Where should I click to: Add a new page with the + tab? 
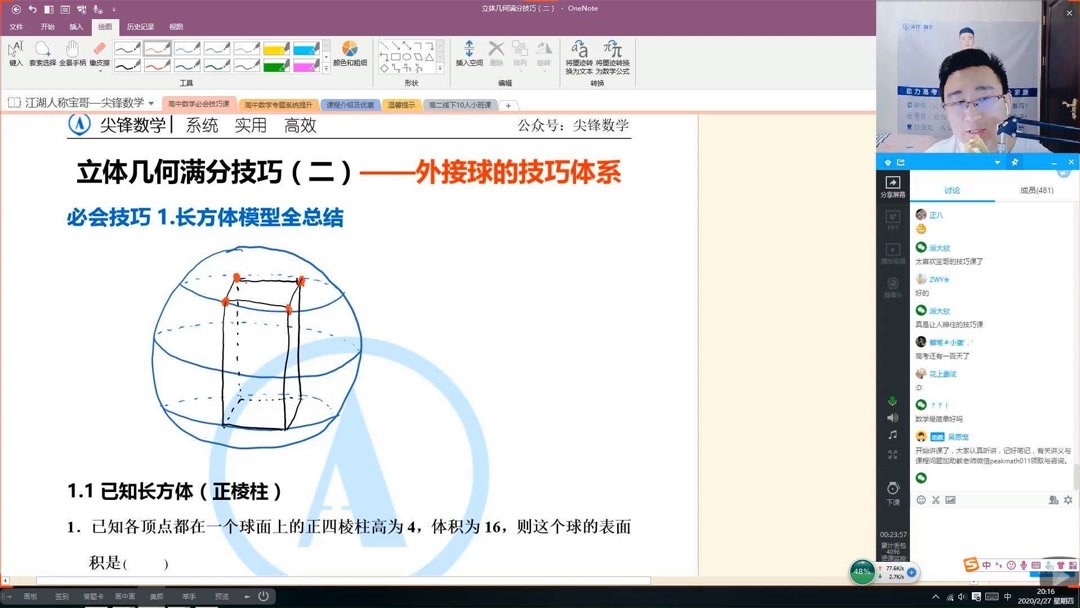click(x=508, y=104)
